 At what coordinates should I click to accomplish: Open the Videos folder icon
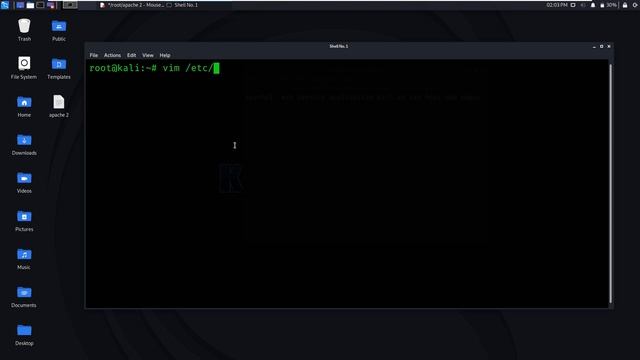(x=24, y=182)
